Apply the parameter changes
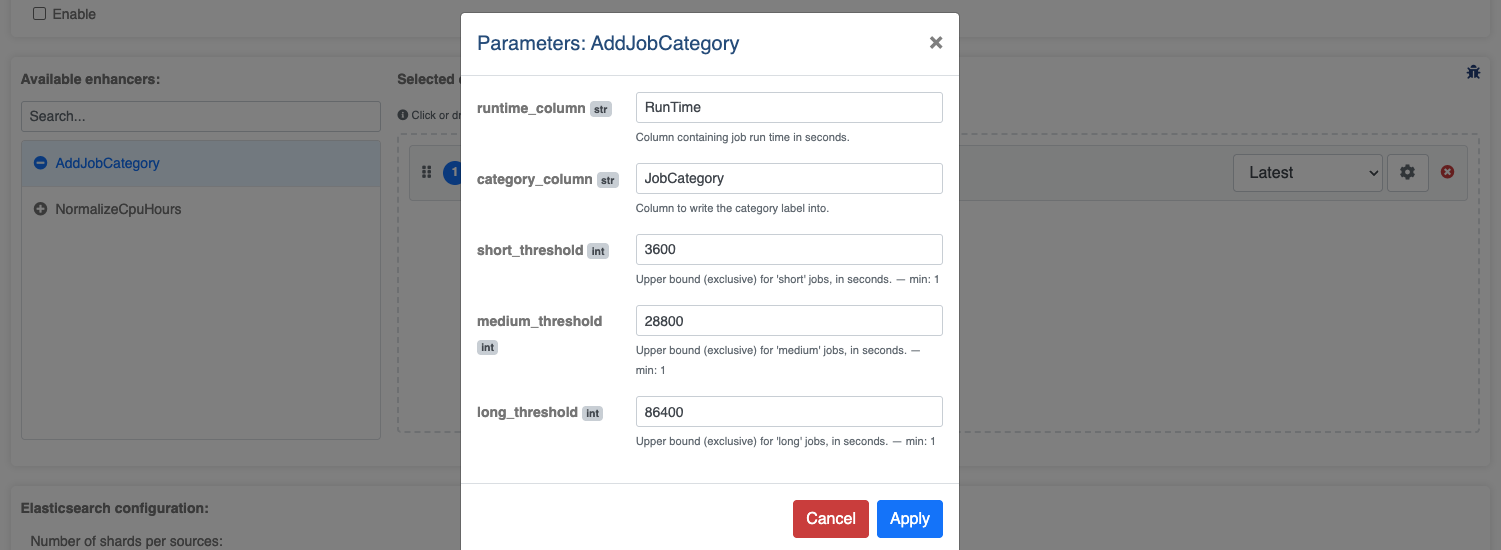 coord(910,518)
